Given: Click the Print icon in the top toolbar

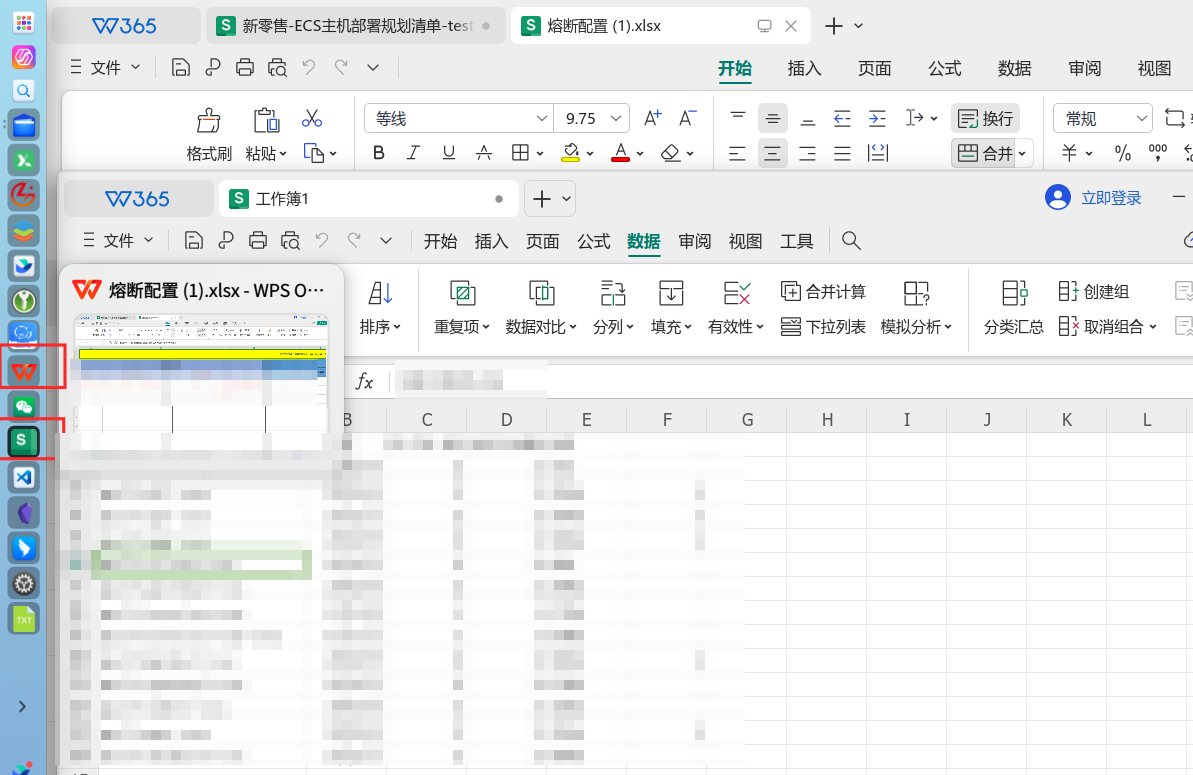Looking at the screenshot, I should pos(245,68).
